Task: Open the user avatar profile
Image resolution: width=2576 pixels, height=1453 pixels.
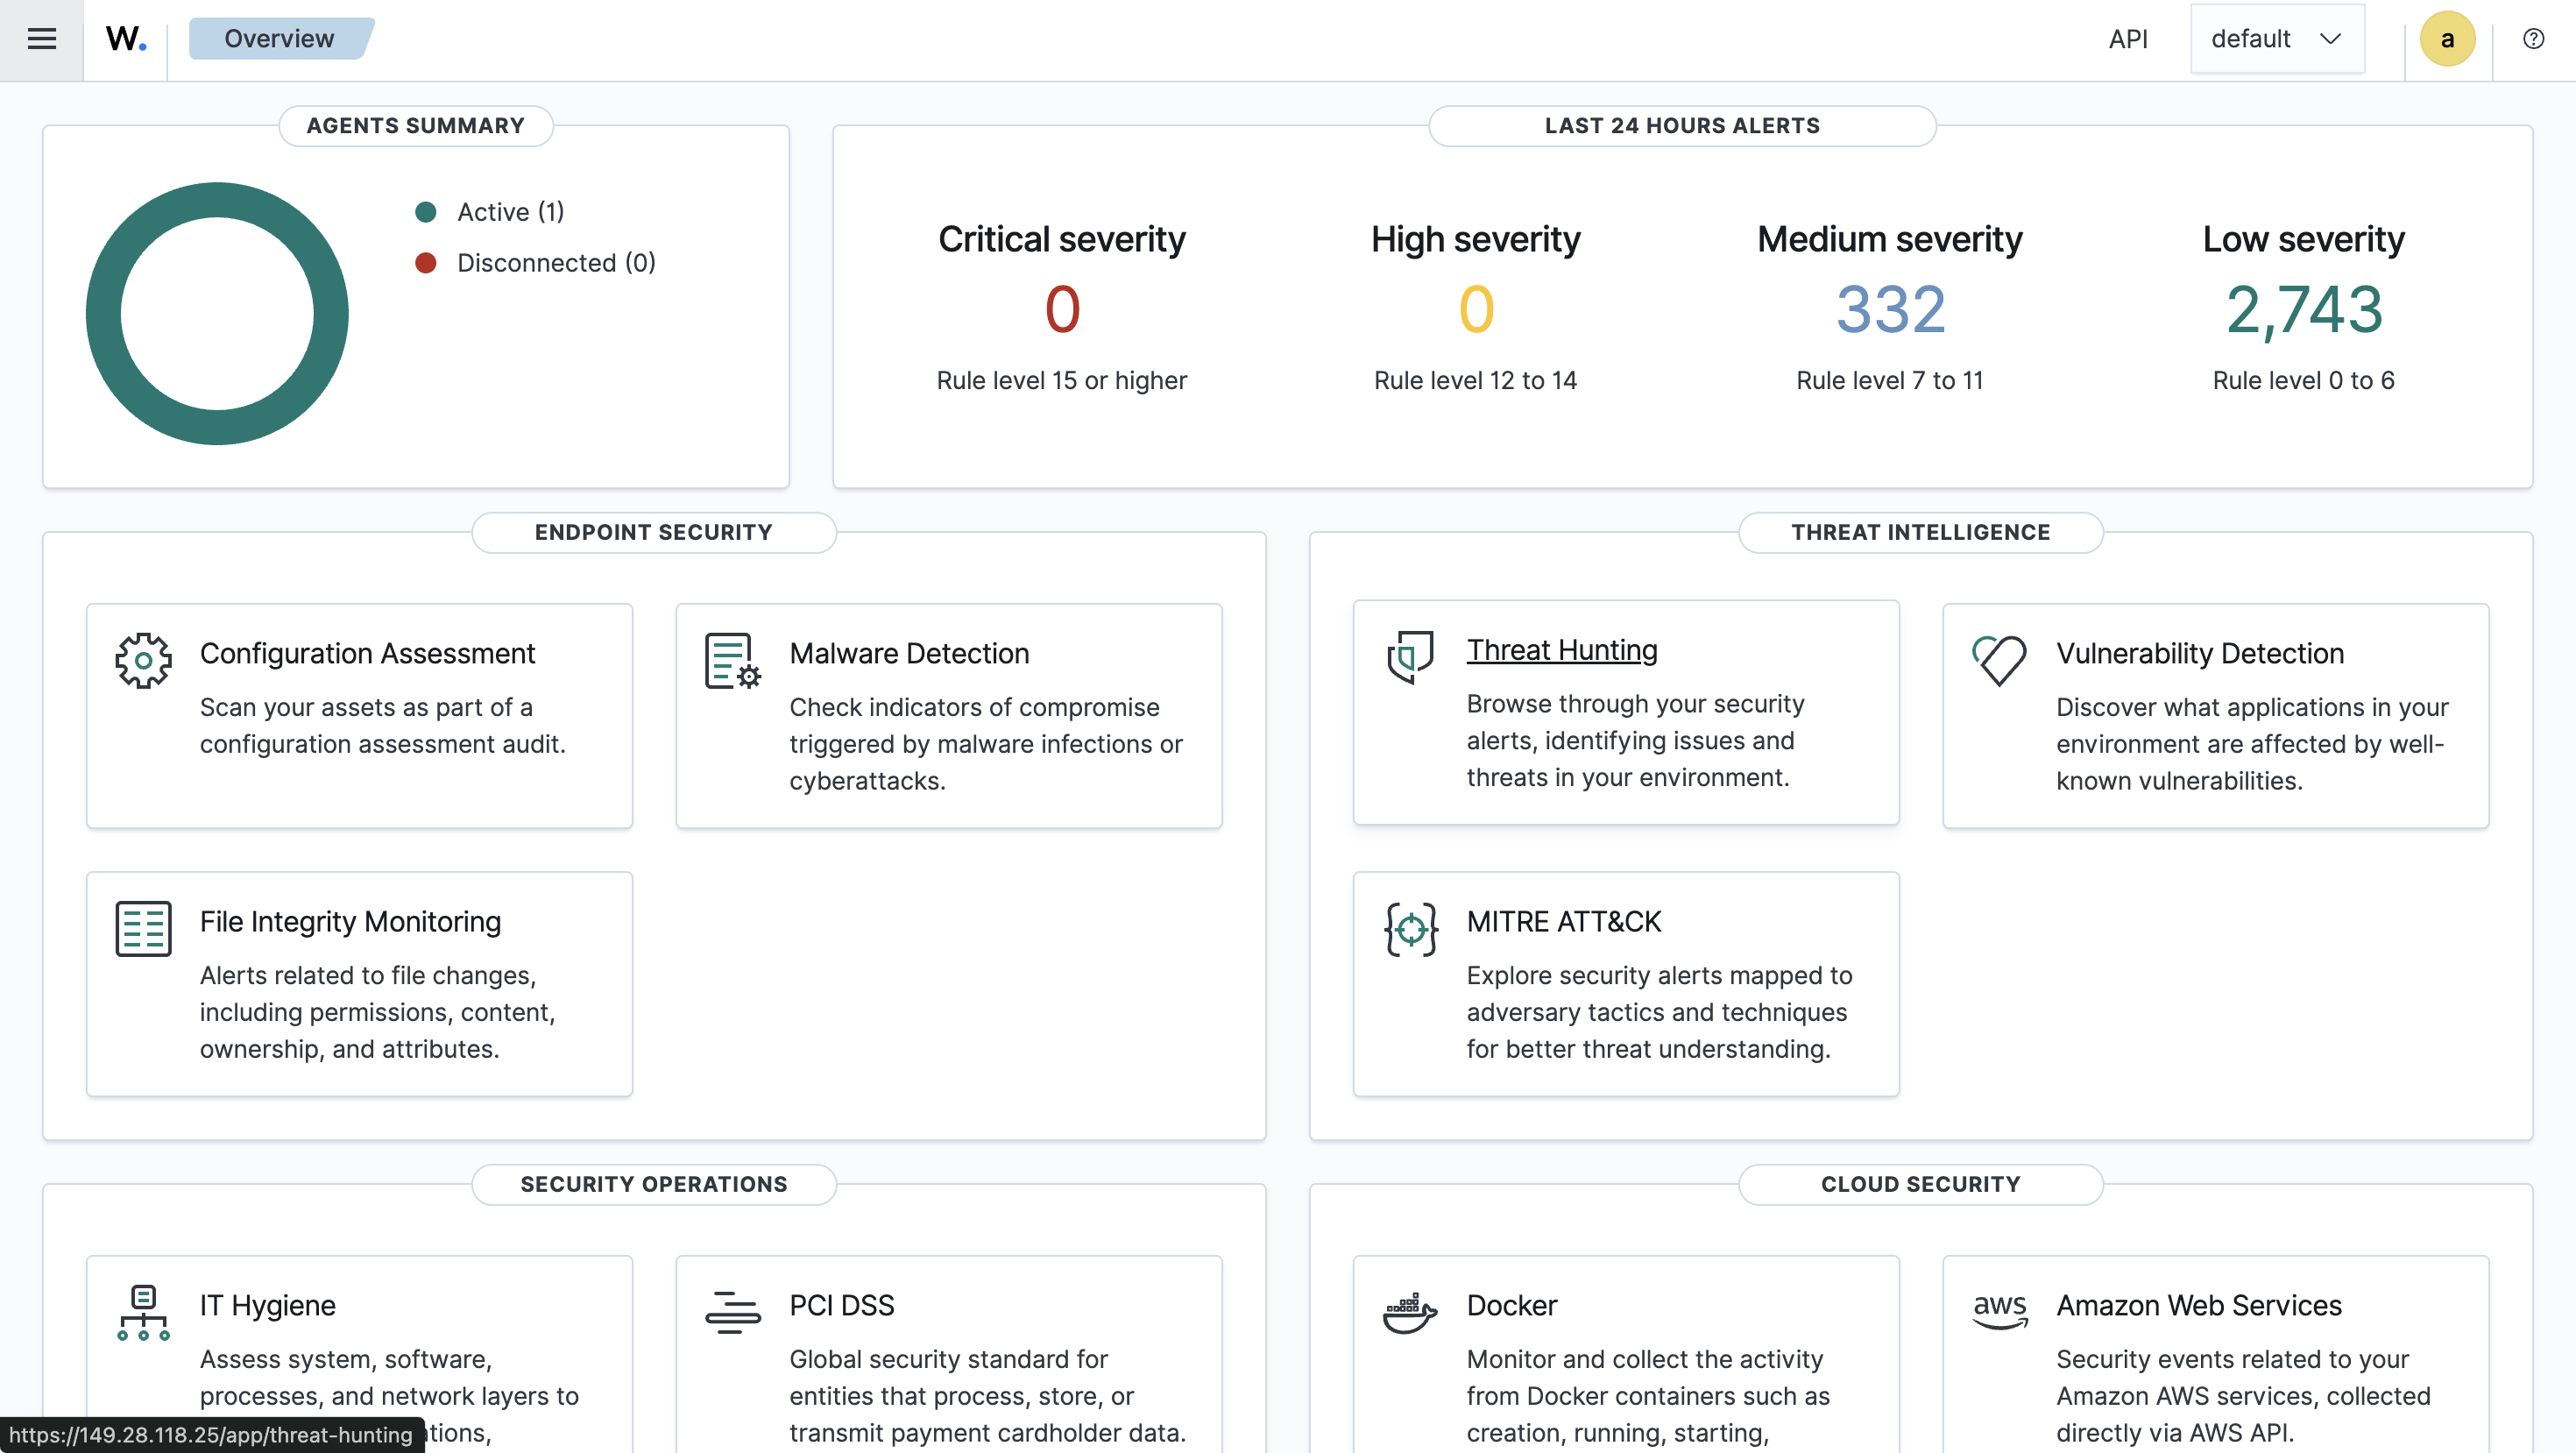Action: pos(2447,38)
